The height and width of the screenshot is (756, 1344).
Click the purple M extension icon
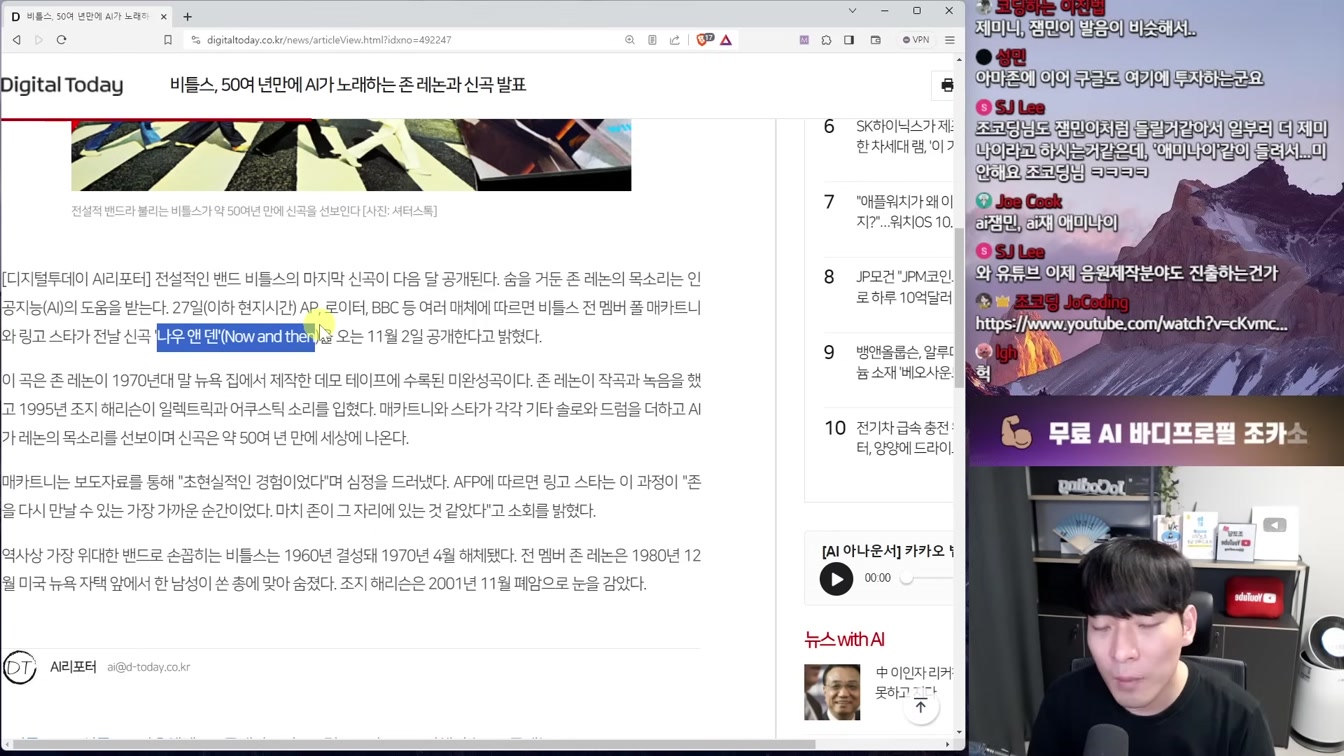click(804, 40)
